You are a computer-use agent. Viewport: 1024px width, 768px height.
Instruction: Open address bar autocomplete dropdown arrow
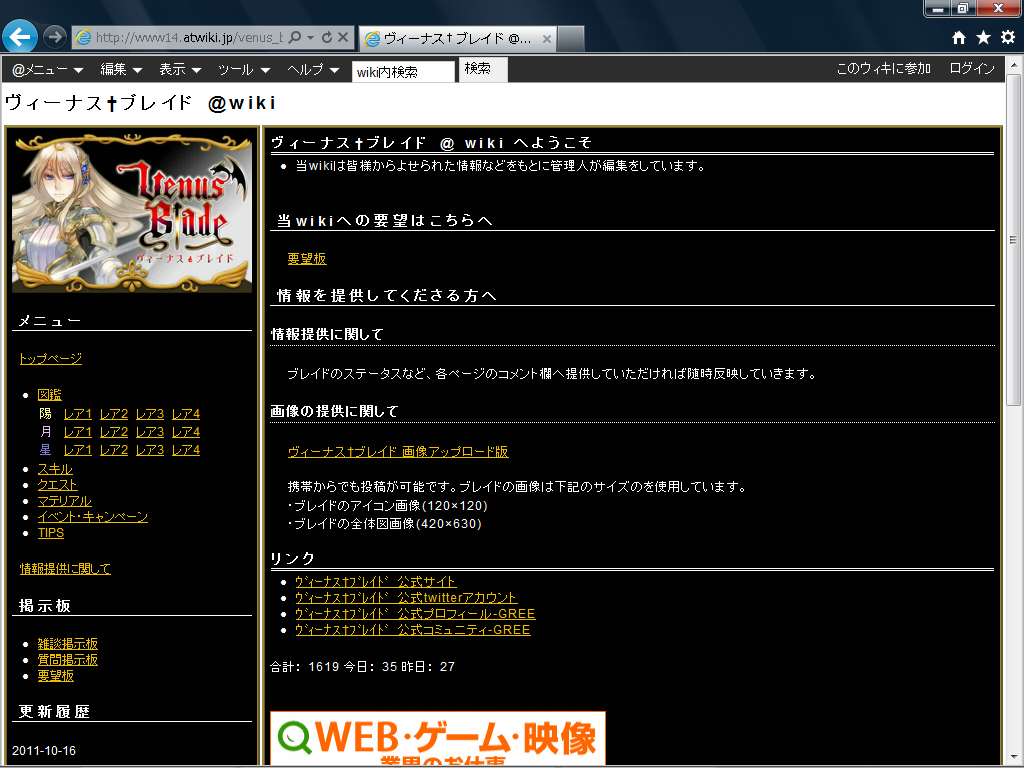pos(311,37)
